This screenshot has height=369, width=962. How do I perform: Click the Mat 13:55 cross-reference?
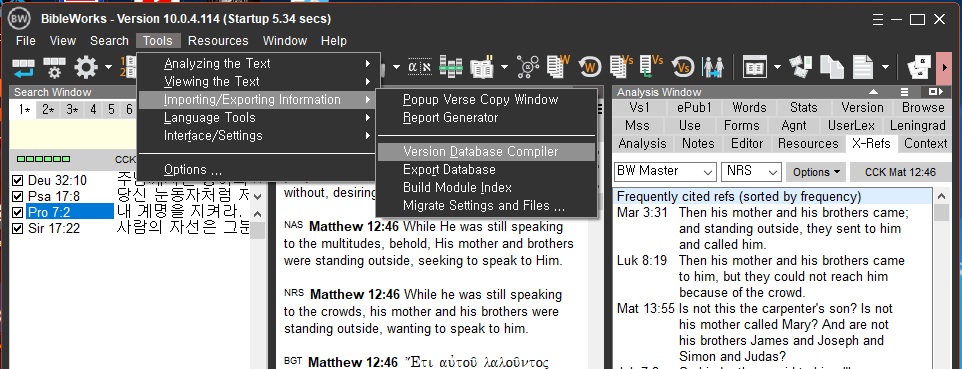coord(645,308)
